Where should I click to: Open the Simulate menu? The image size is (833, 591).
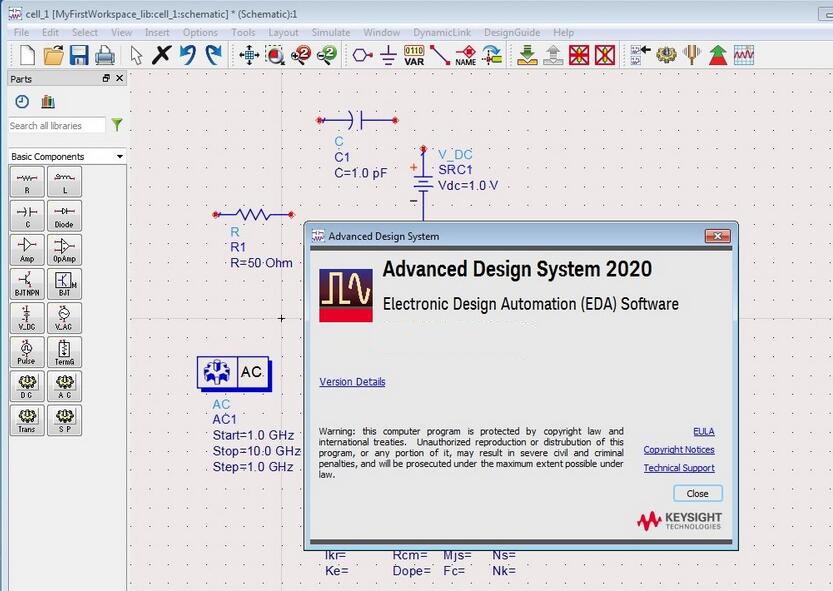pos(331,32)
